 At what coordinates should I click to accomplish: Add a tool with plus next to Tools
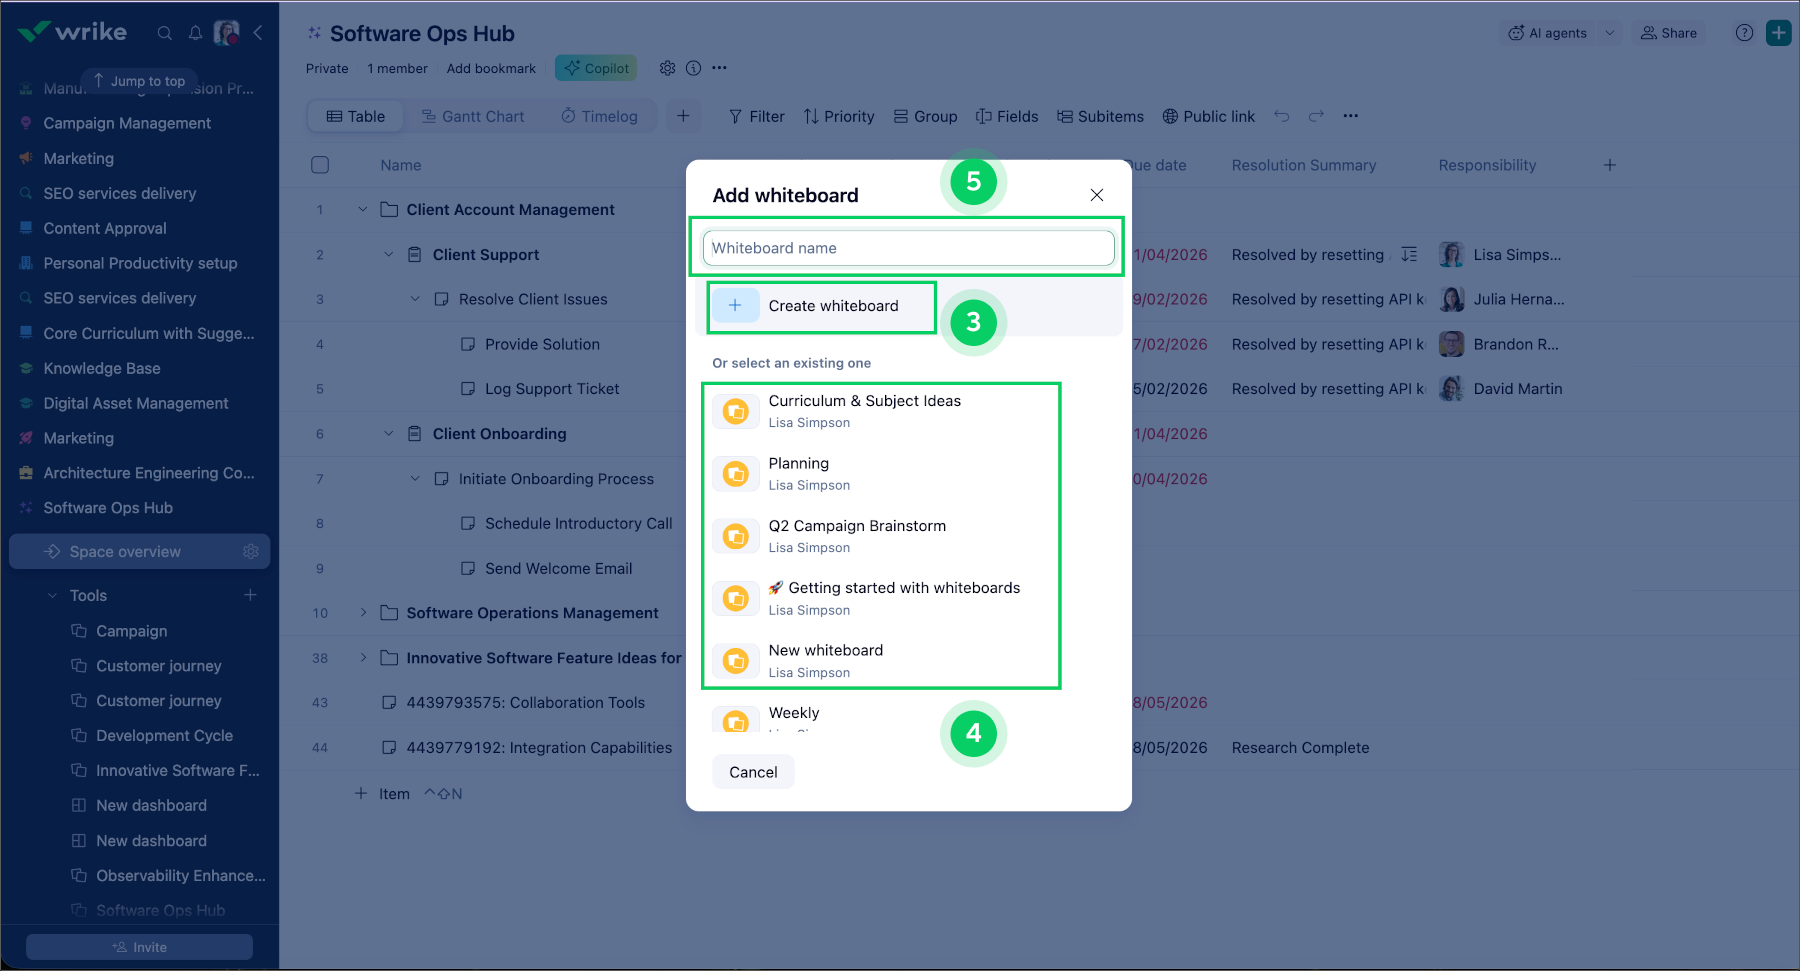coord(250,595)
